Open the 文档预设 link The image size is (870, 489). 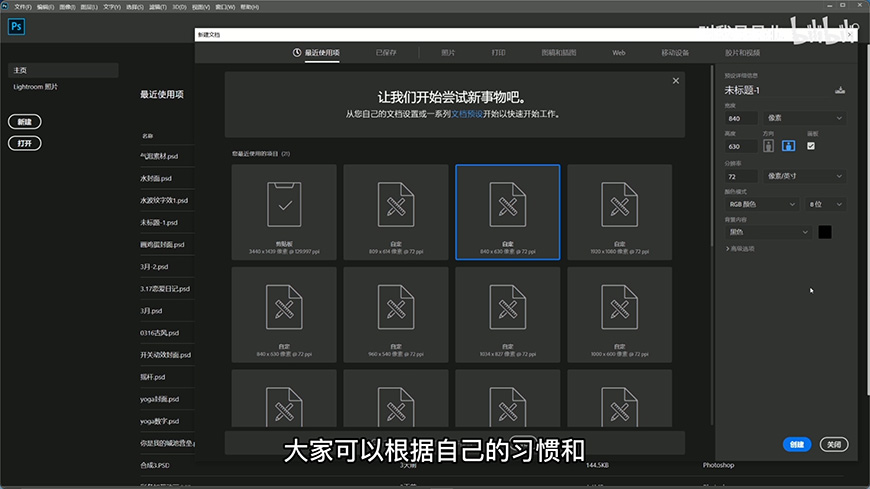click(467, 114)
